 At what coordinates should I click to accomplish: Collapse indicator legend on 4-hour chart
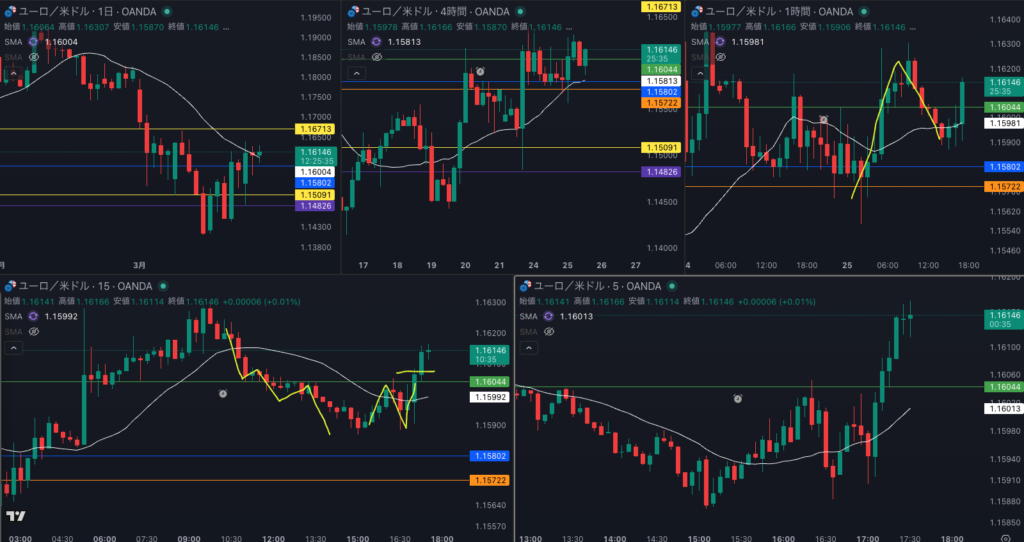(x=355, y=73)
